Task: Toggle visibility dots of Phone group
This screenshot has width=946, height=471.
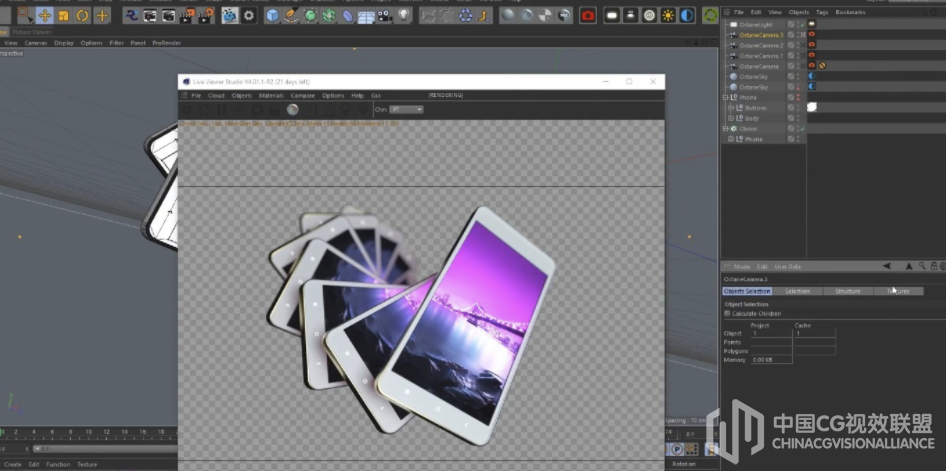Action: click(798, 97)
